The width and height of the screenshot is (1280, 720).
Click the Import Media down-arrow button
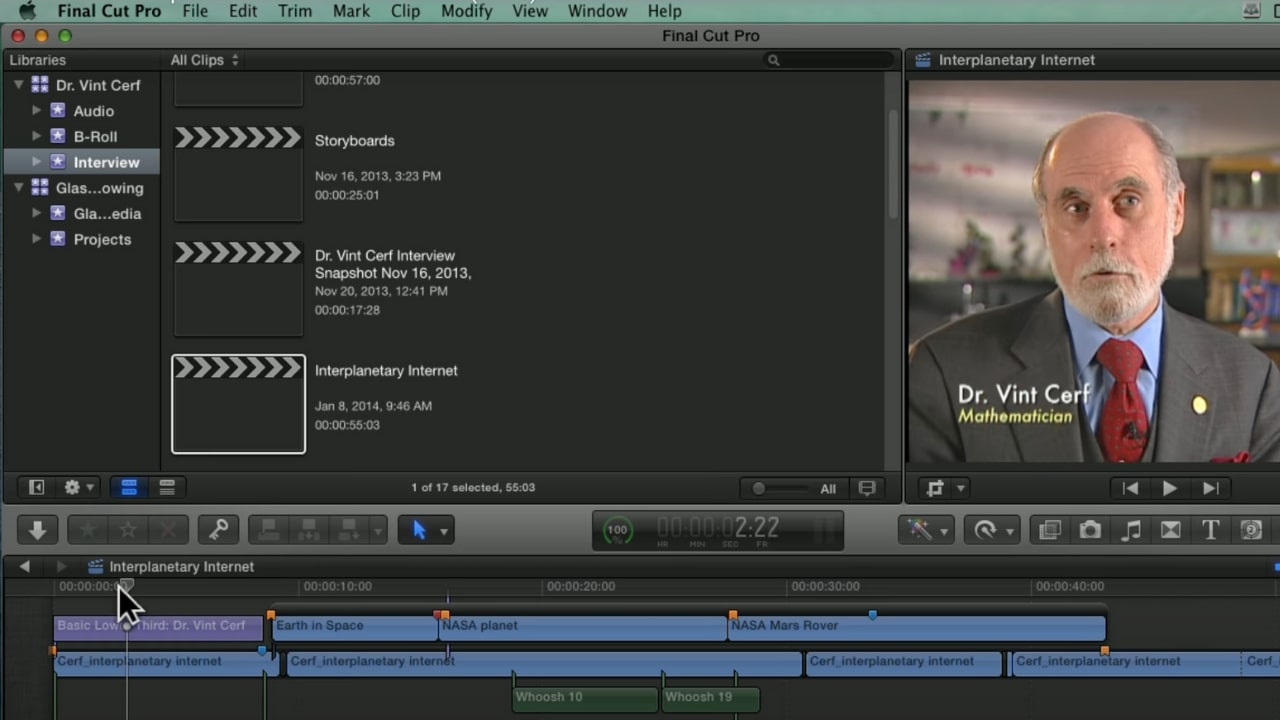(x=38, y=529)
